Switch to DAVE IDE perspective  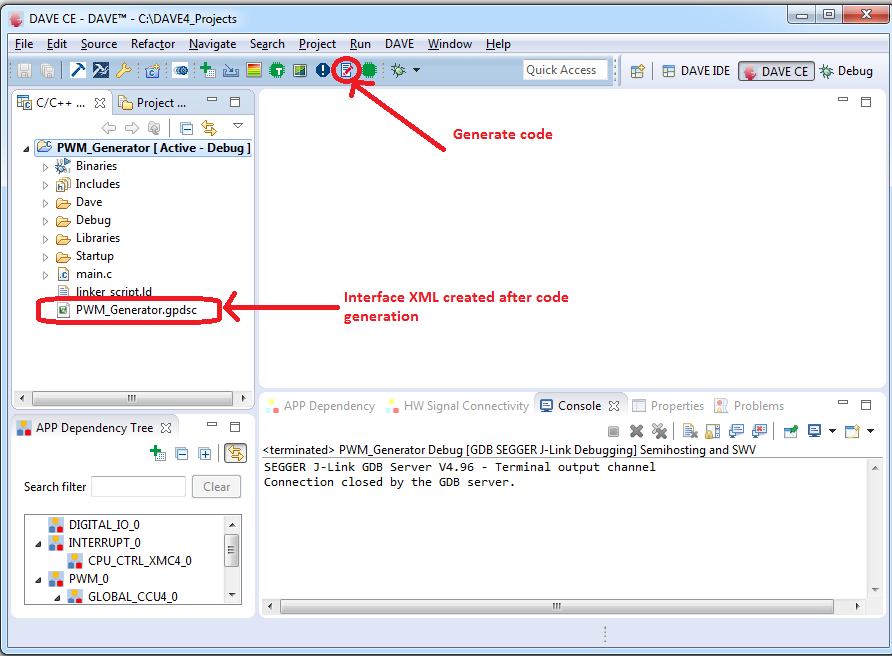click(696, 71)
